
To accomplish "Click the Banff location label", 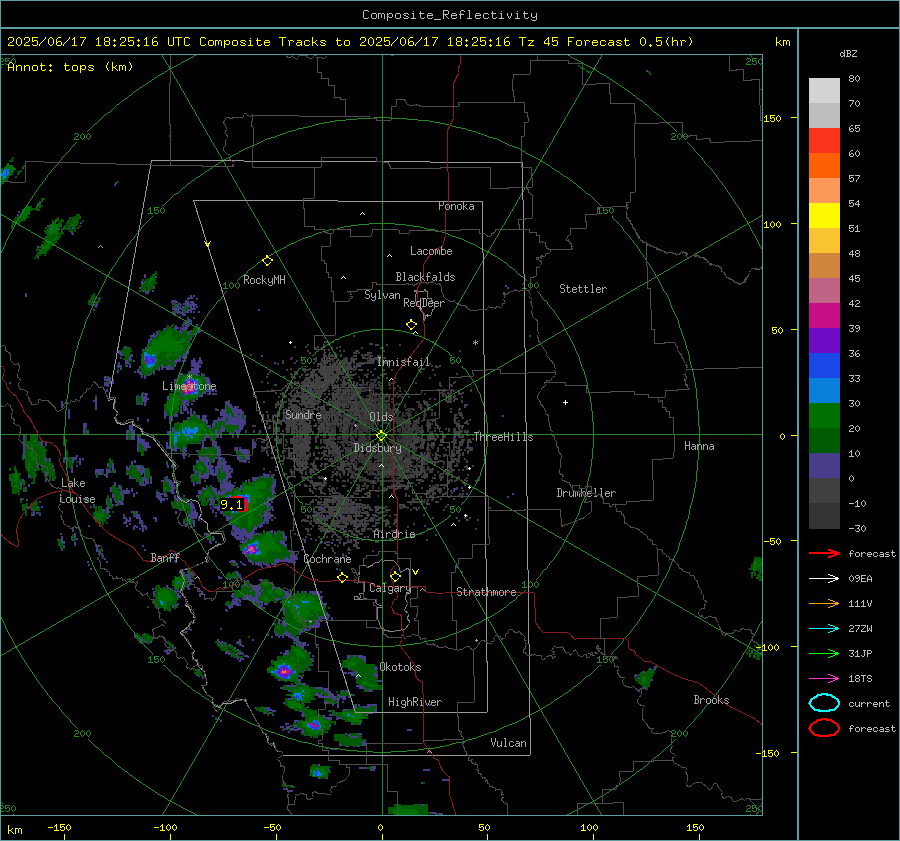I will tap(165, 557).
